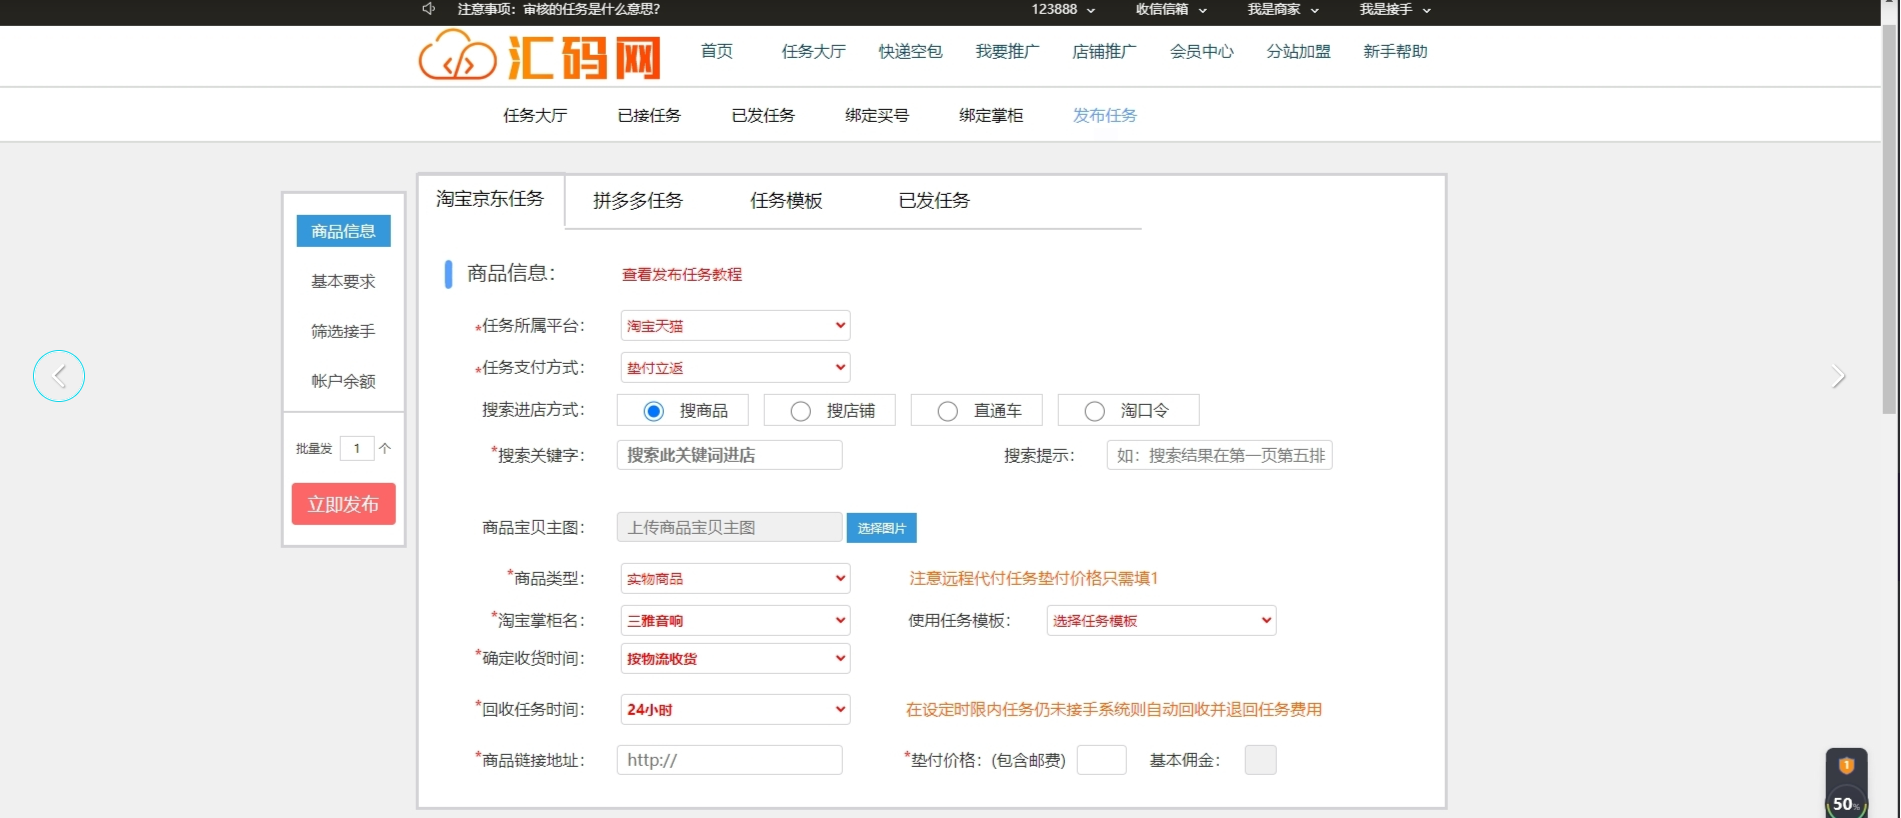Click the 50% speed gauge widget

pos(1845,804)
